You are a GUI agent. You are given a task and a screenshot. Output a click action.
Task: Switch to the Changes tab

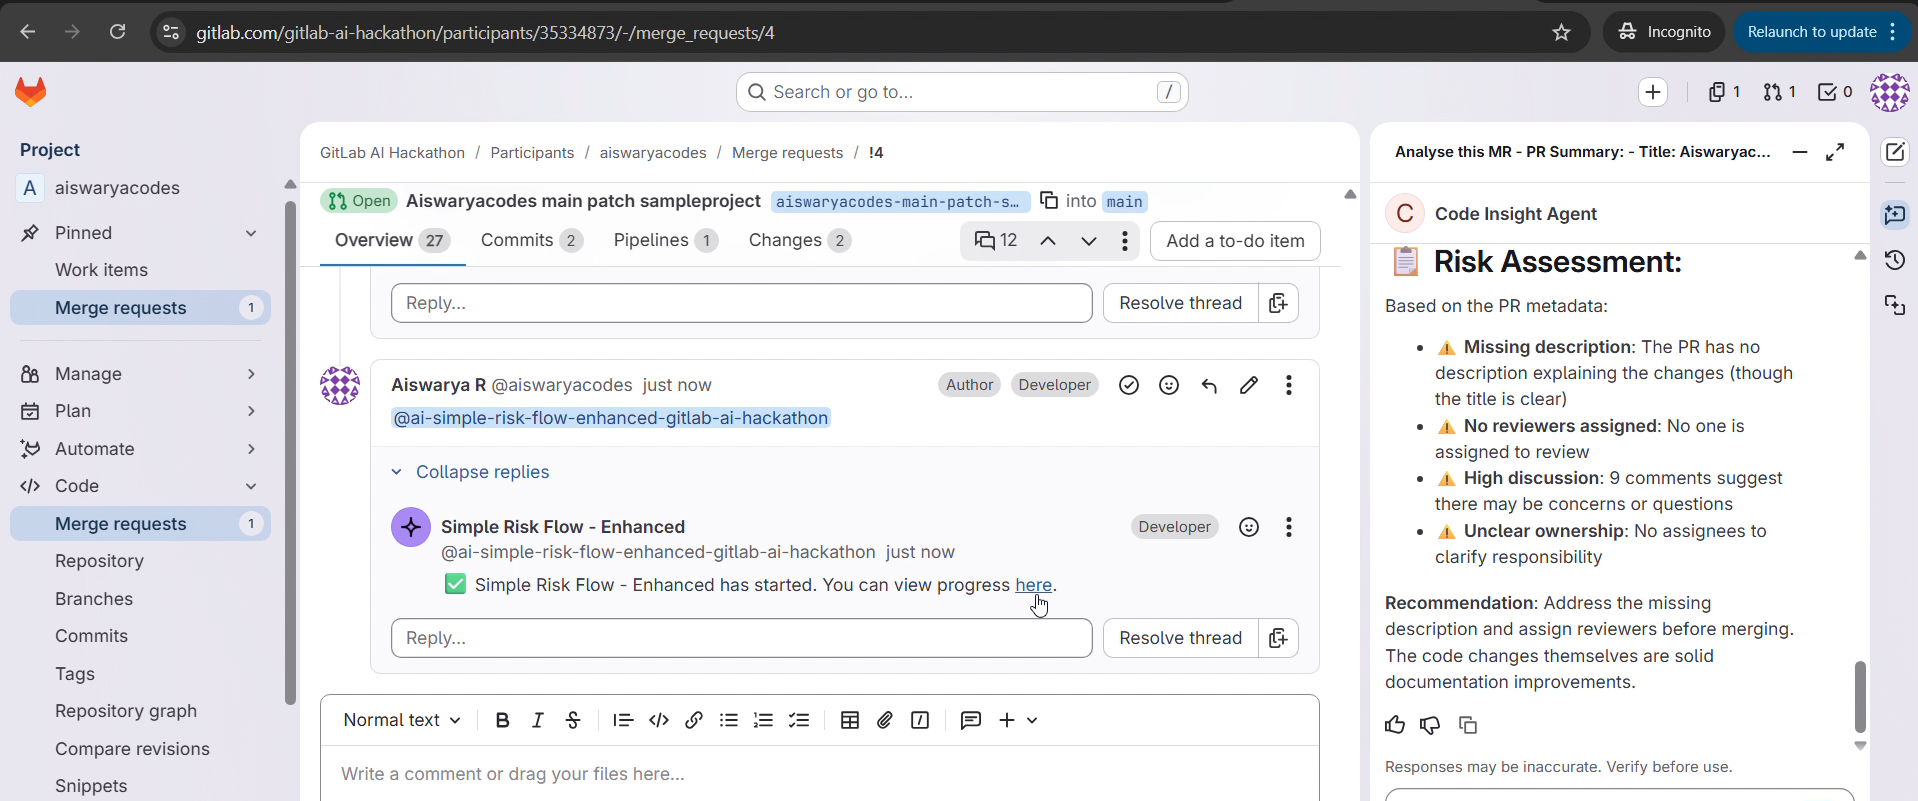point(799,241)
